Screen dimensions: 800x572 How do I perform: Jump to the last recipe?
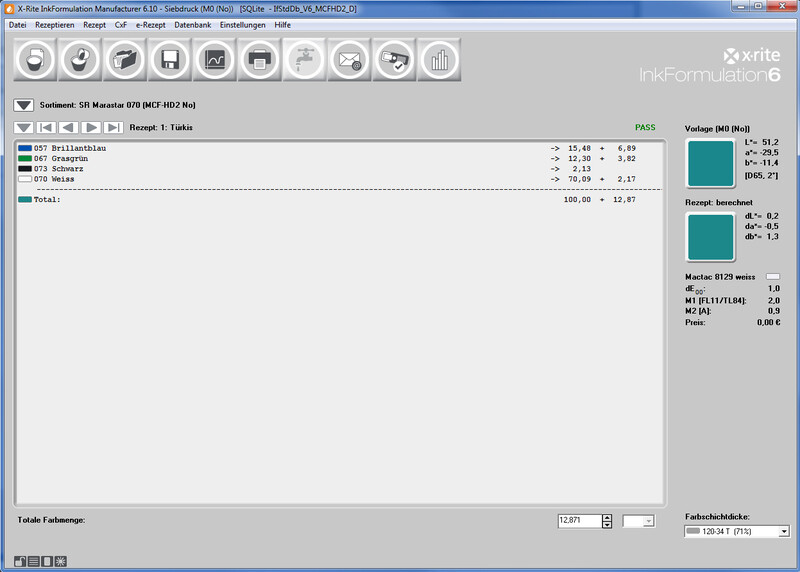tap(113, 128)
